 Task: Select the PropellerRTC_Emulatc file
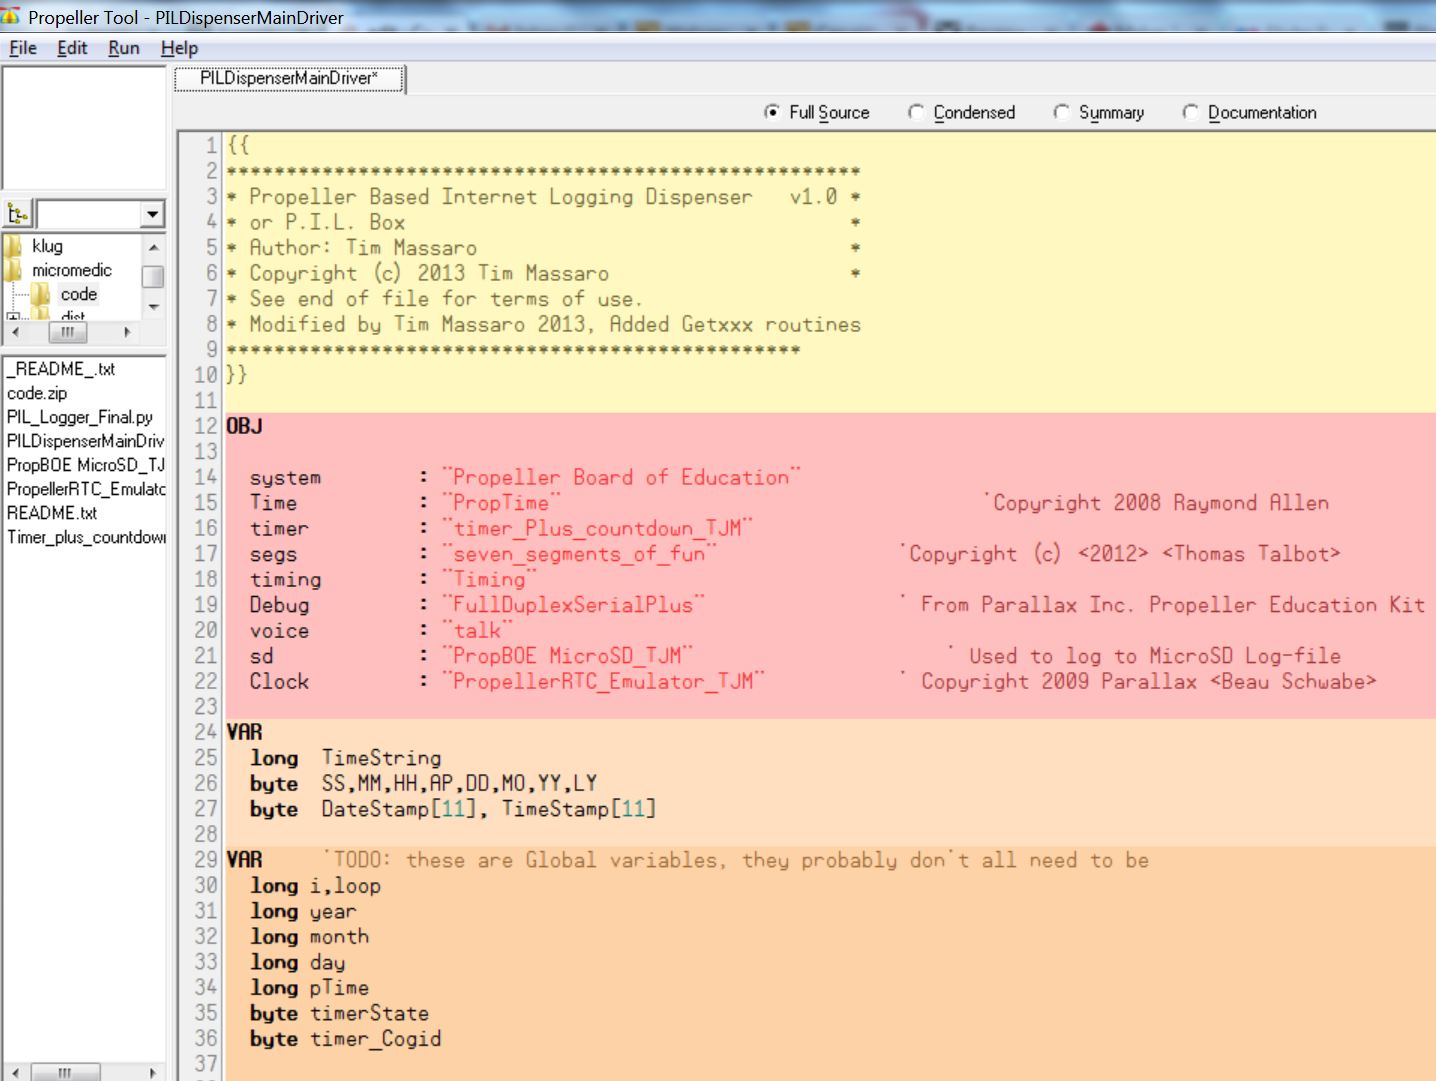click(x=85, y=489)
